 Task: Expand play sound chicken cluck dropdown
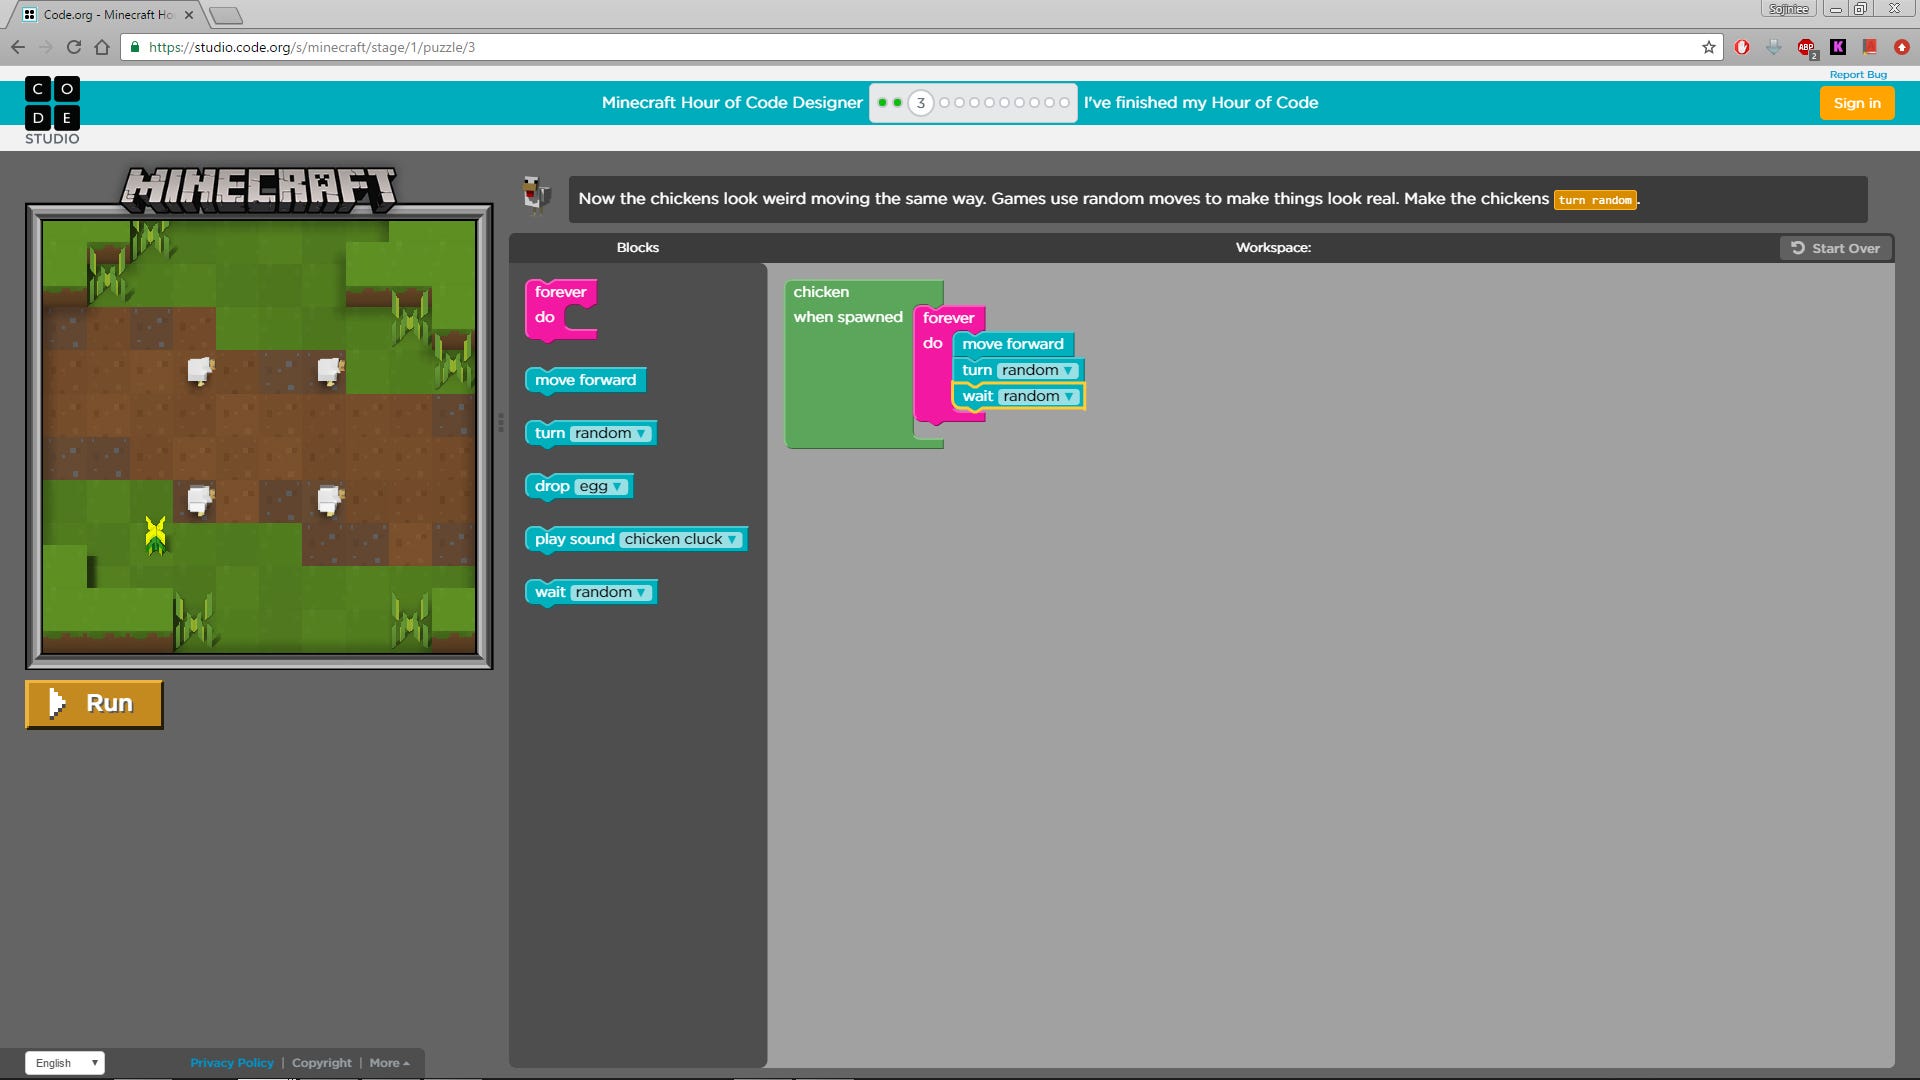682,540
